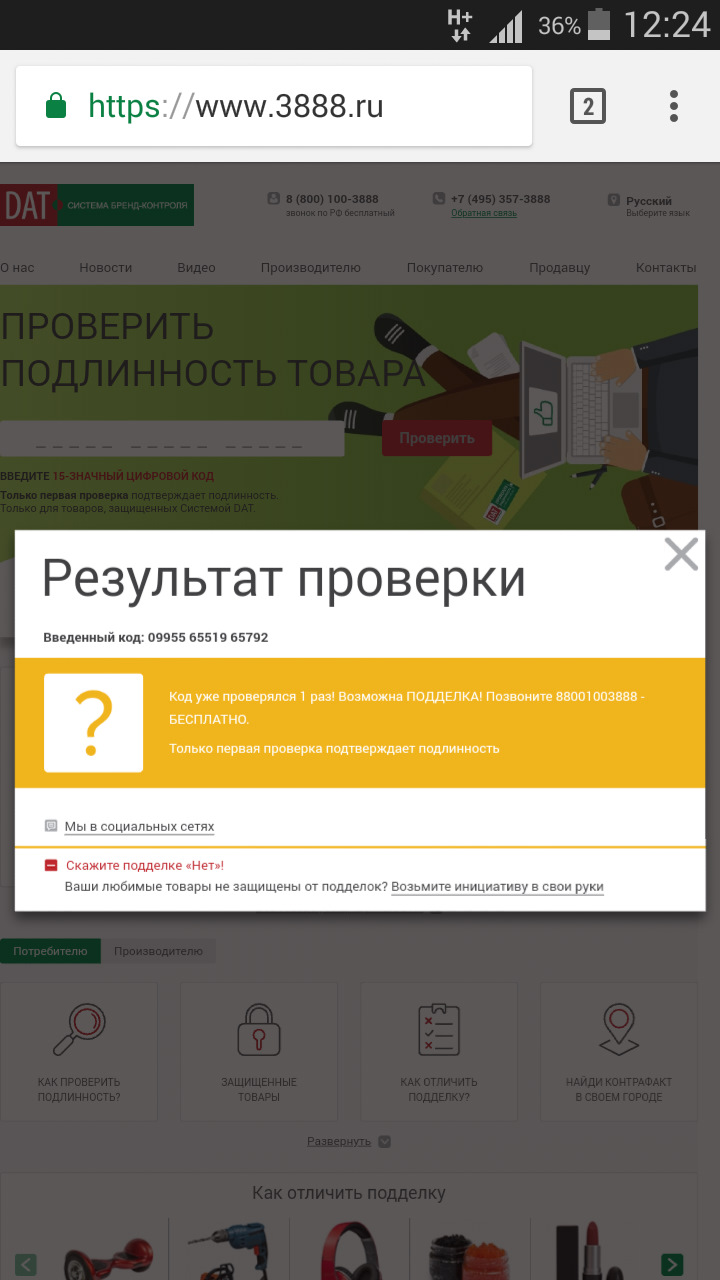This screenshot has height=1280, width=720.
Task: Tap the green secure padlock icon
Action: pyautogui.click(x=57, y=106)
